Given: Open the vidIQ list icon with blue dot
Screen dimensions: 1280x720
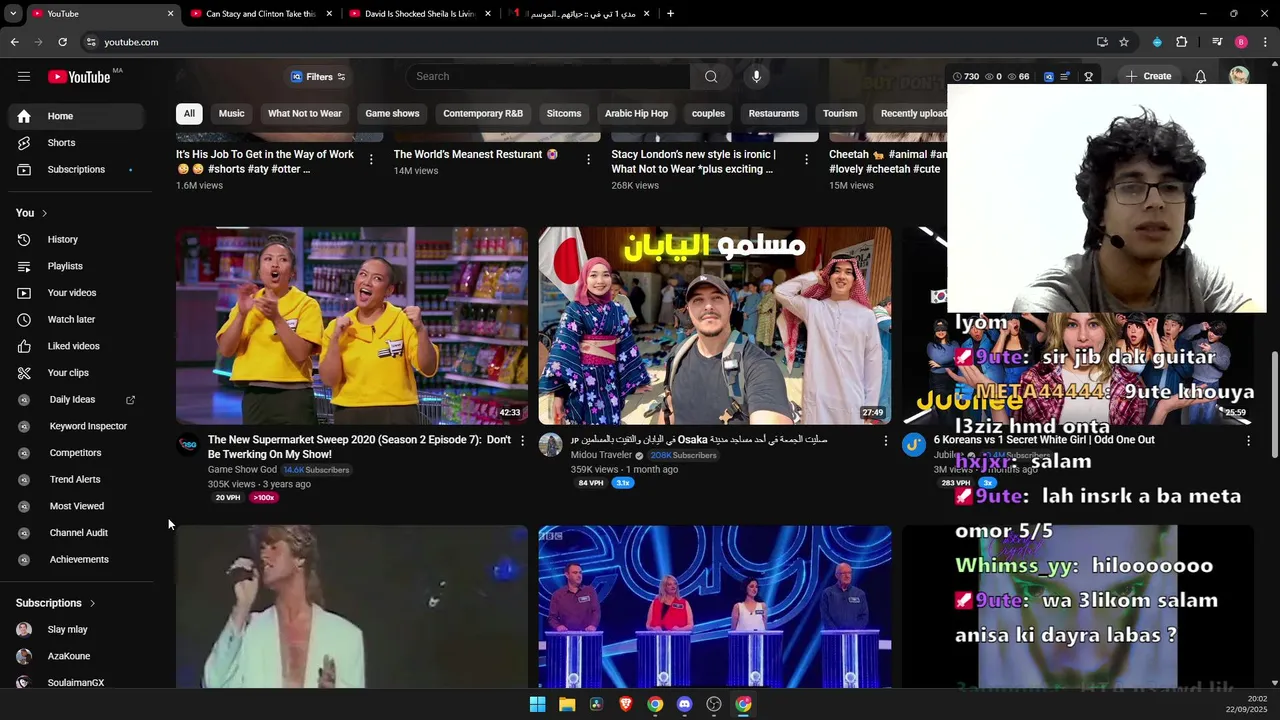Looking at the screenshot, I should [1066, 77].
